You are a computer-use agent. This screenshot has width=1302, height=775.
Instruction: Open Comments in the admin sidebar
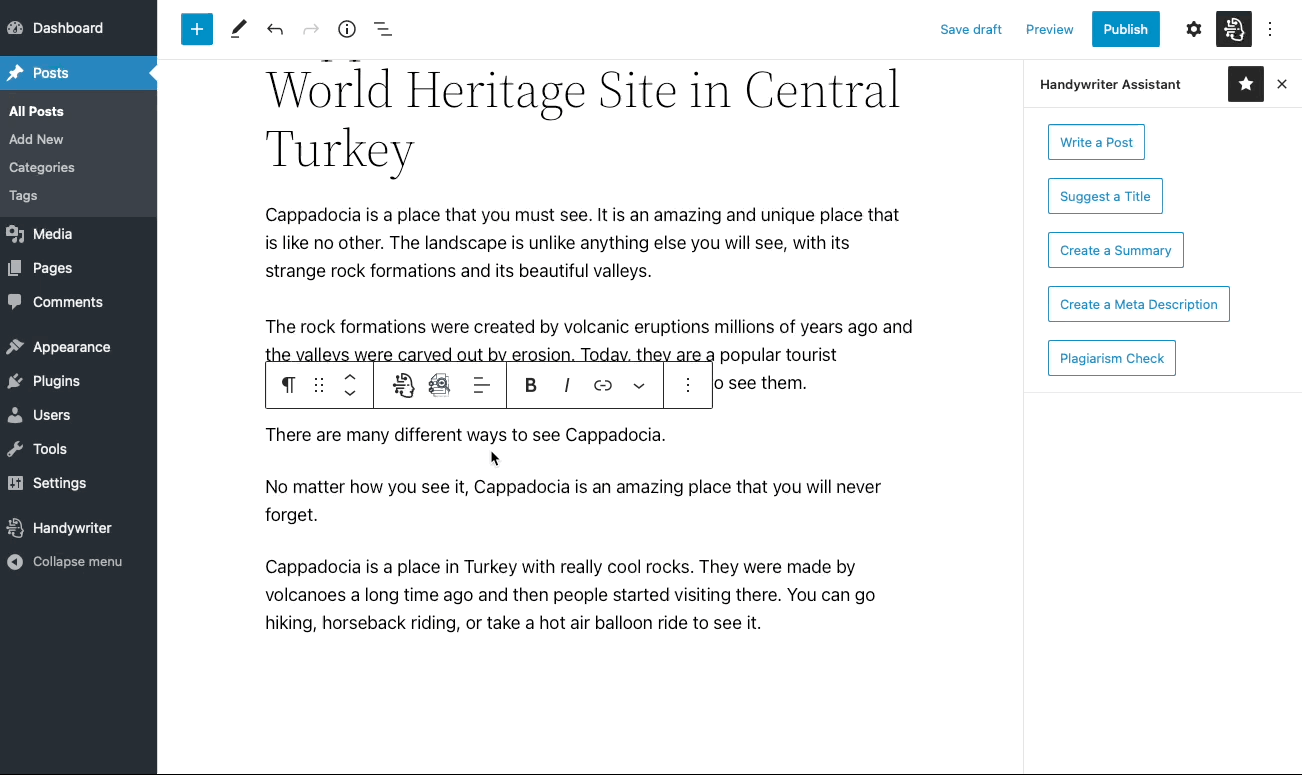(x=78, y=302)
